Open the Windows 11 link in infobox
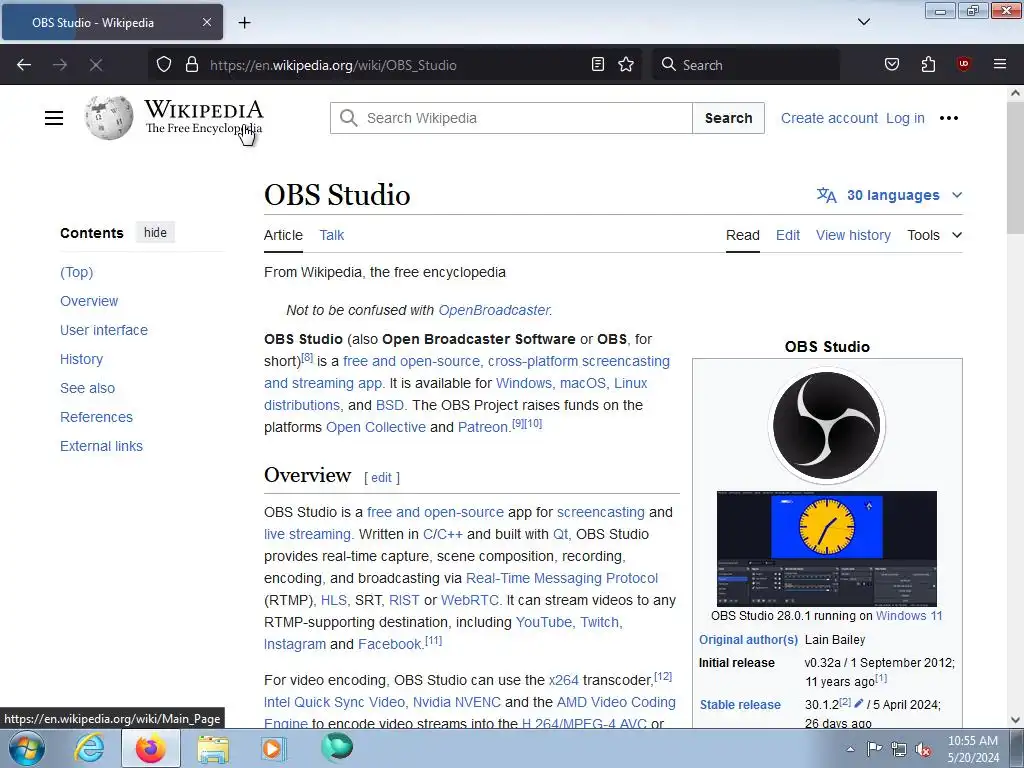The image size is (1024, 768). point(909,616)
